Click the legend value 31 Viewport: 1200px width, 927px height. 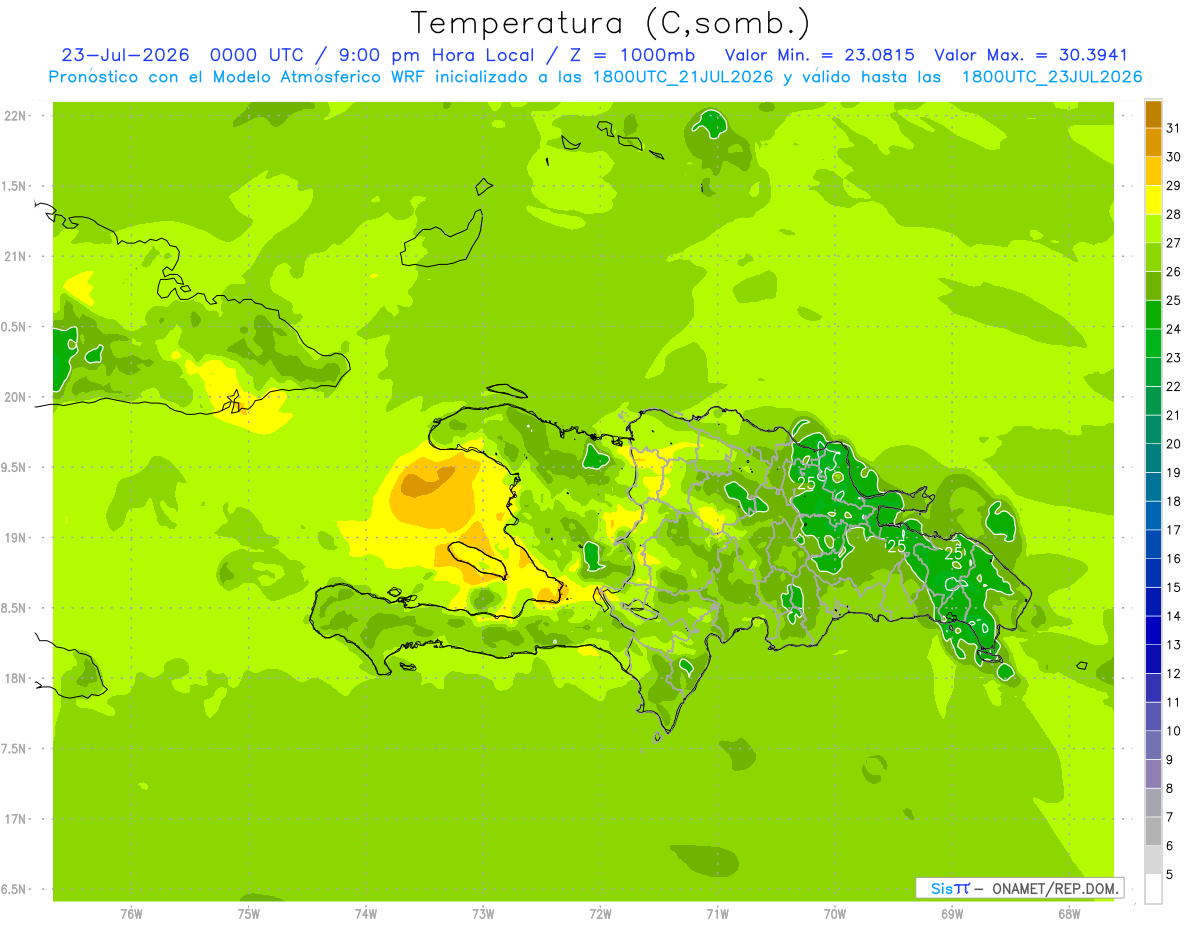coord(1174,128)
